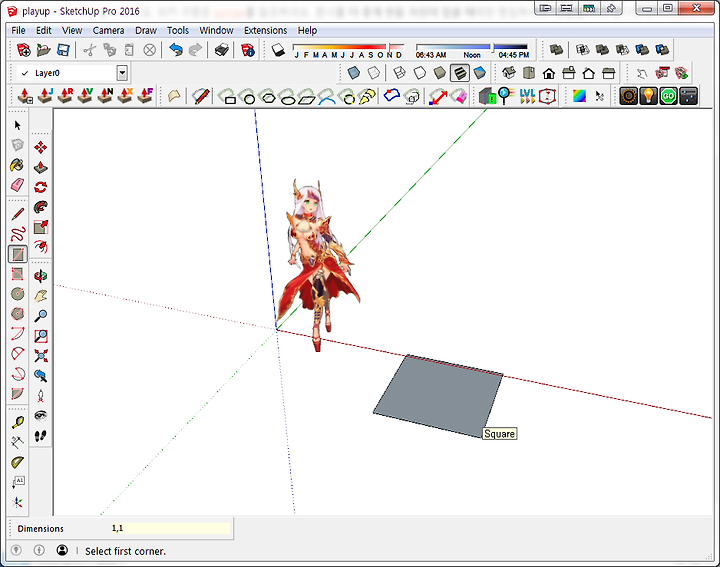The image size is (720, 567).
Task: Click the Print icon
Action: click(222, 50)
